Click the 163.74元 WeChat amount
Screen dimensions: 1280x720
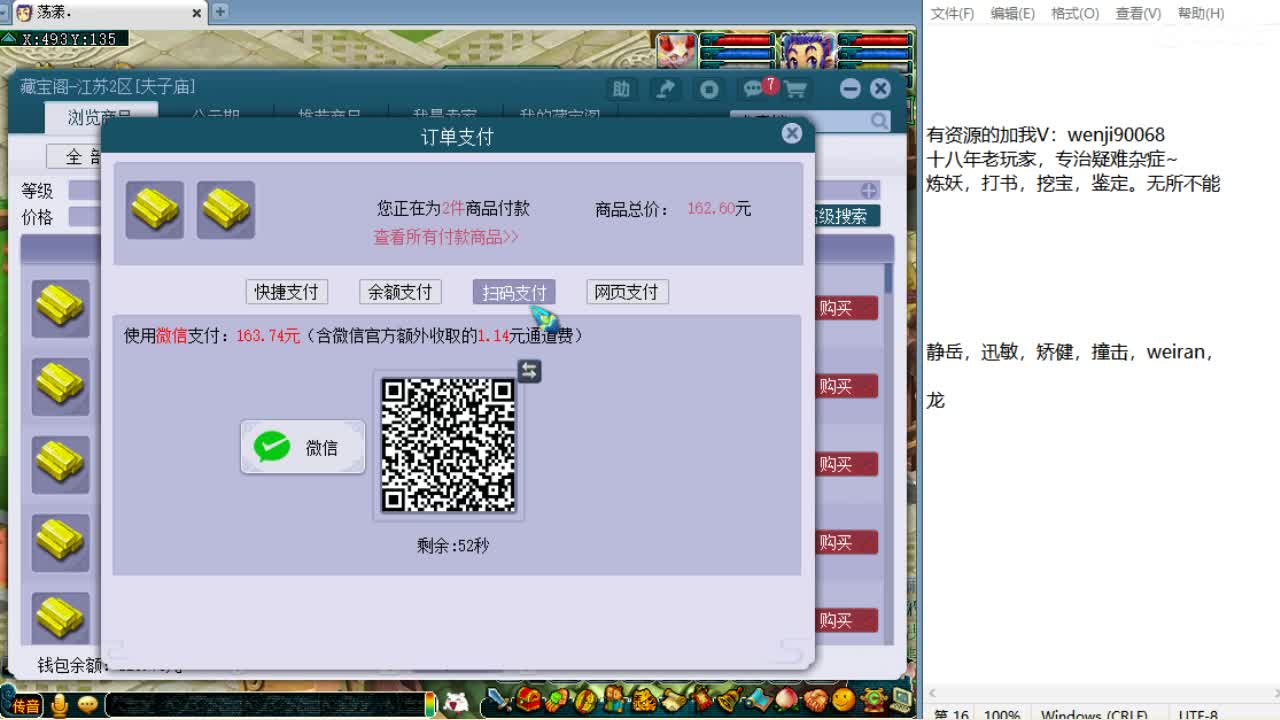(268, 336)
